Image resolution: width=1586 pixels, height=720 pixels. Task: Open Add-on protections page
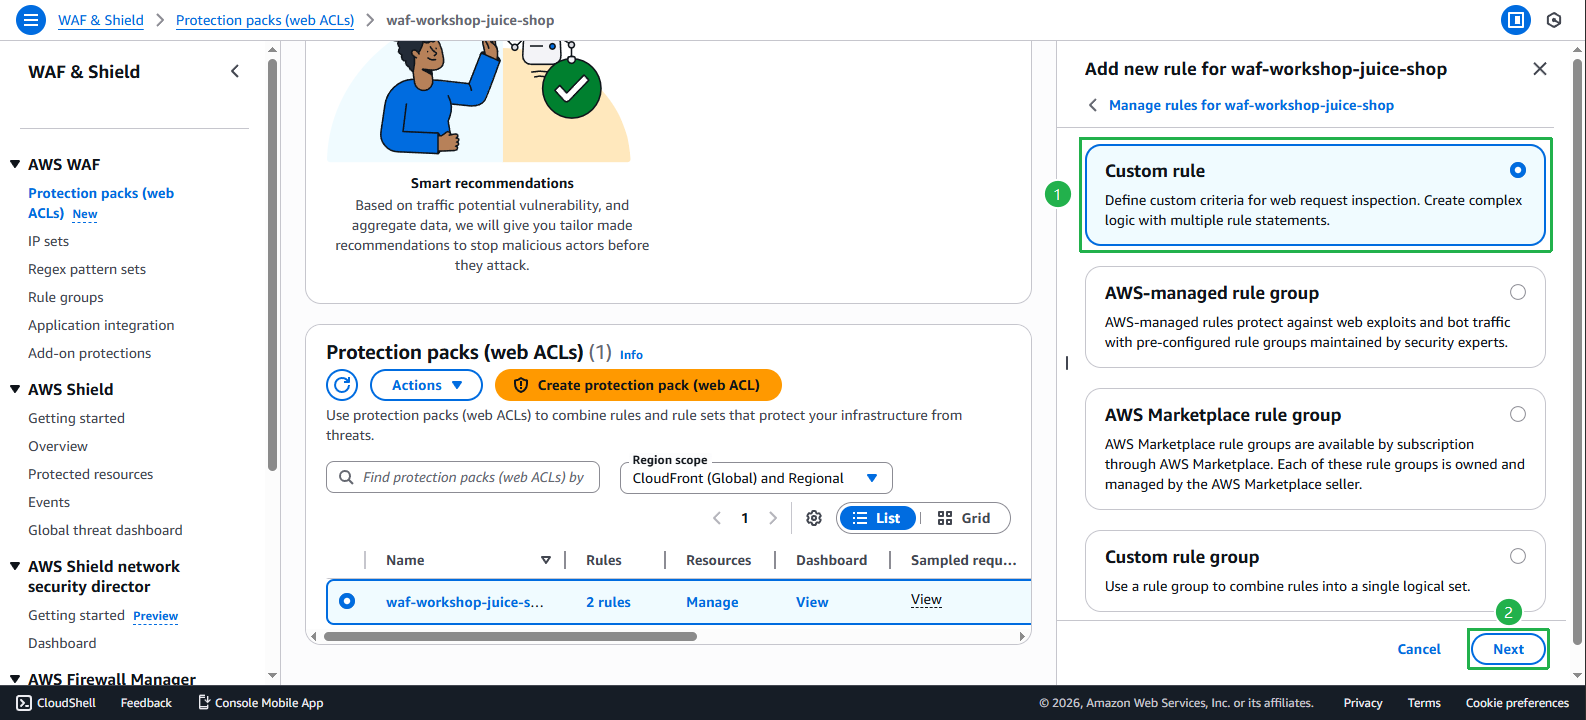[x=90, y=353]
